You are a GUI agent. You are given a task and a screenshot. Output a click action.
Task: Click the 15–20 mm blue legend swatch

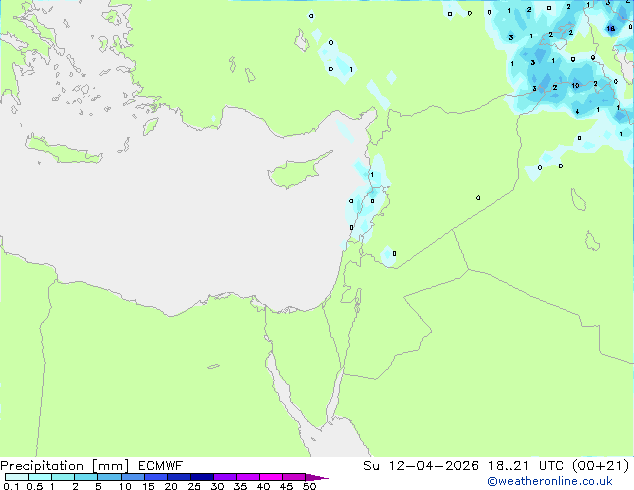(156, 477)
